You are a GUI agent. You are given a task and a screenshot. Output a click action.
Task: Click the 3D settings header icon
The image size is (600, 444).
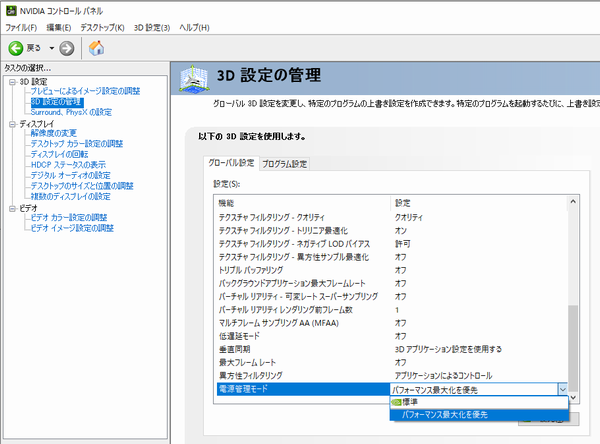[x=194, y=78]
